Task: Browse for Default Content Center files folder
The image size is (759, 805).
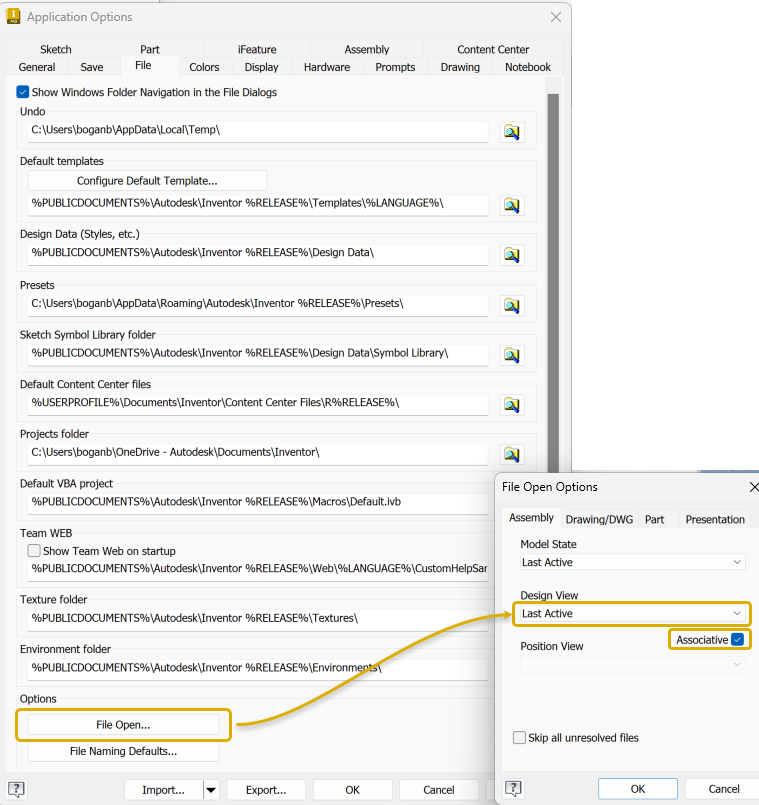Action: pos(511,405)
